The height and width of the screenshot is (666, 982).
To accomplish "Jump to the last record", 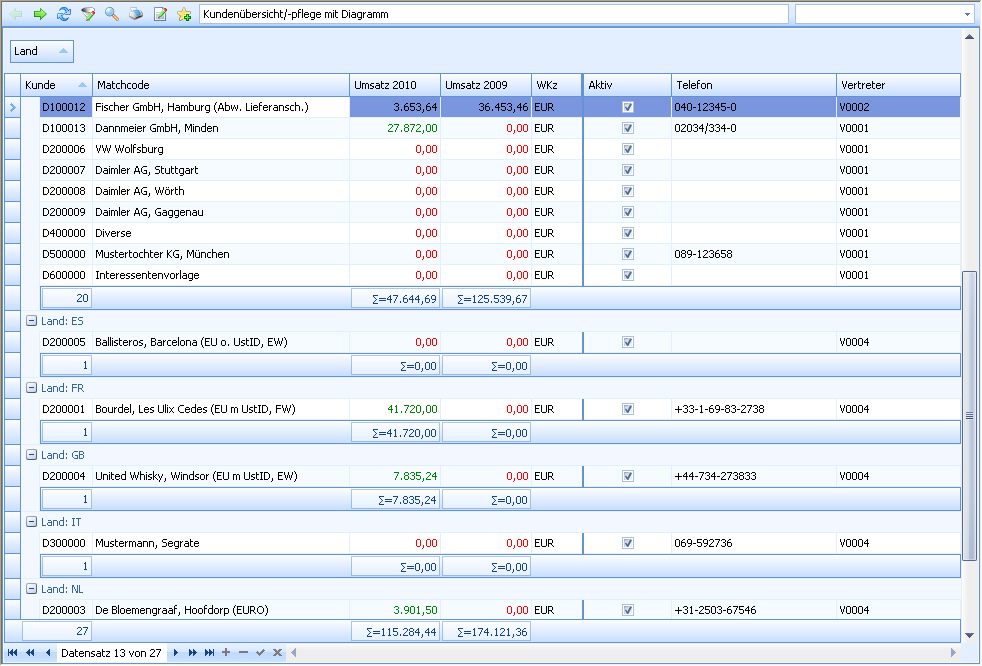I will click(x=209, y=653).
